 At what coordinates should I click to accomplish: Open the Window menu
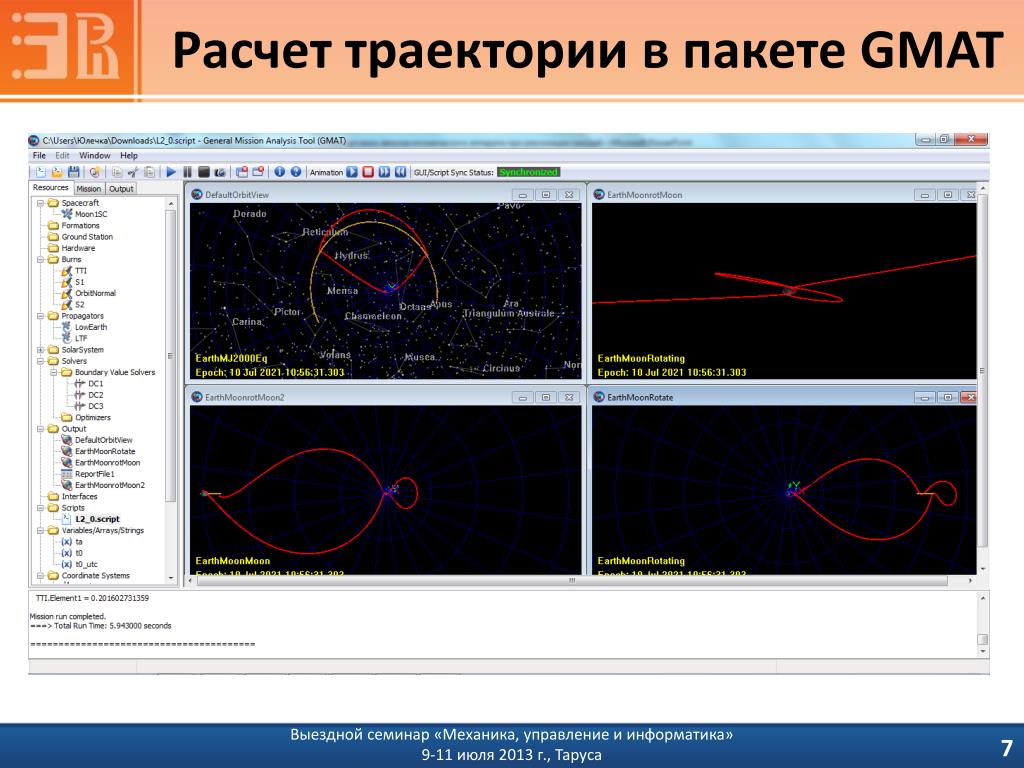95,155
